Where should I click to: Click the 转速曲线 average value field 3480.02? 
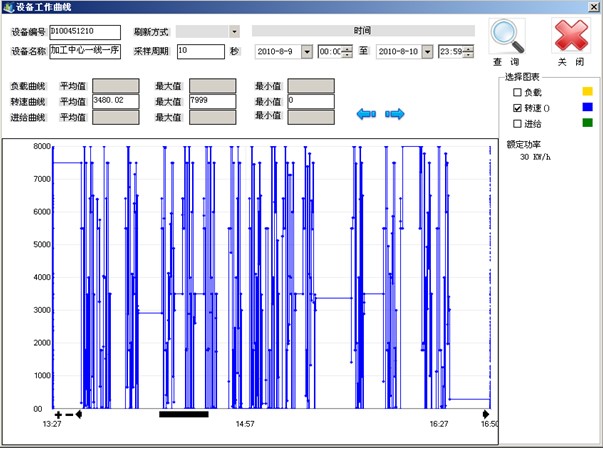116,101
